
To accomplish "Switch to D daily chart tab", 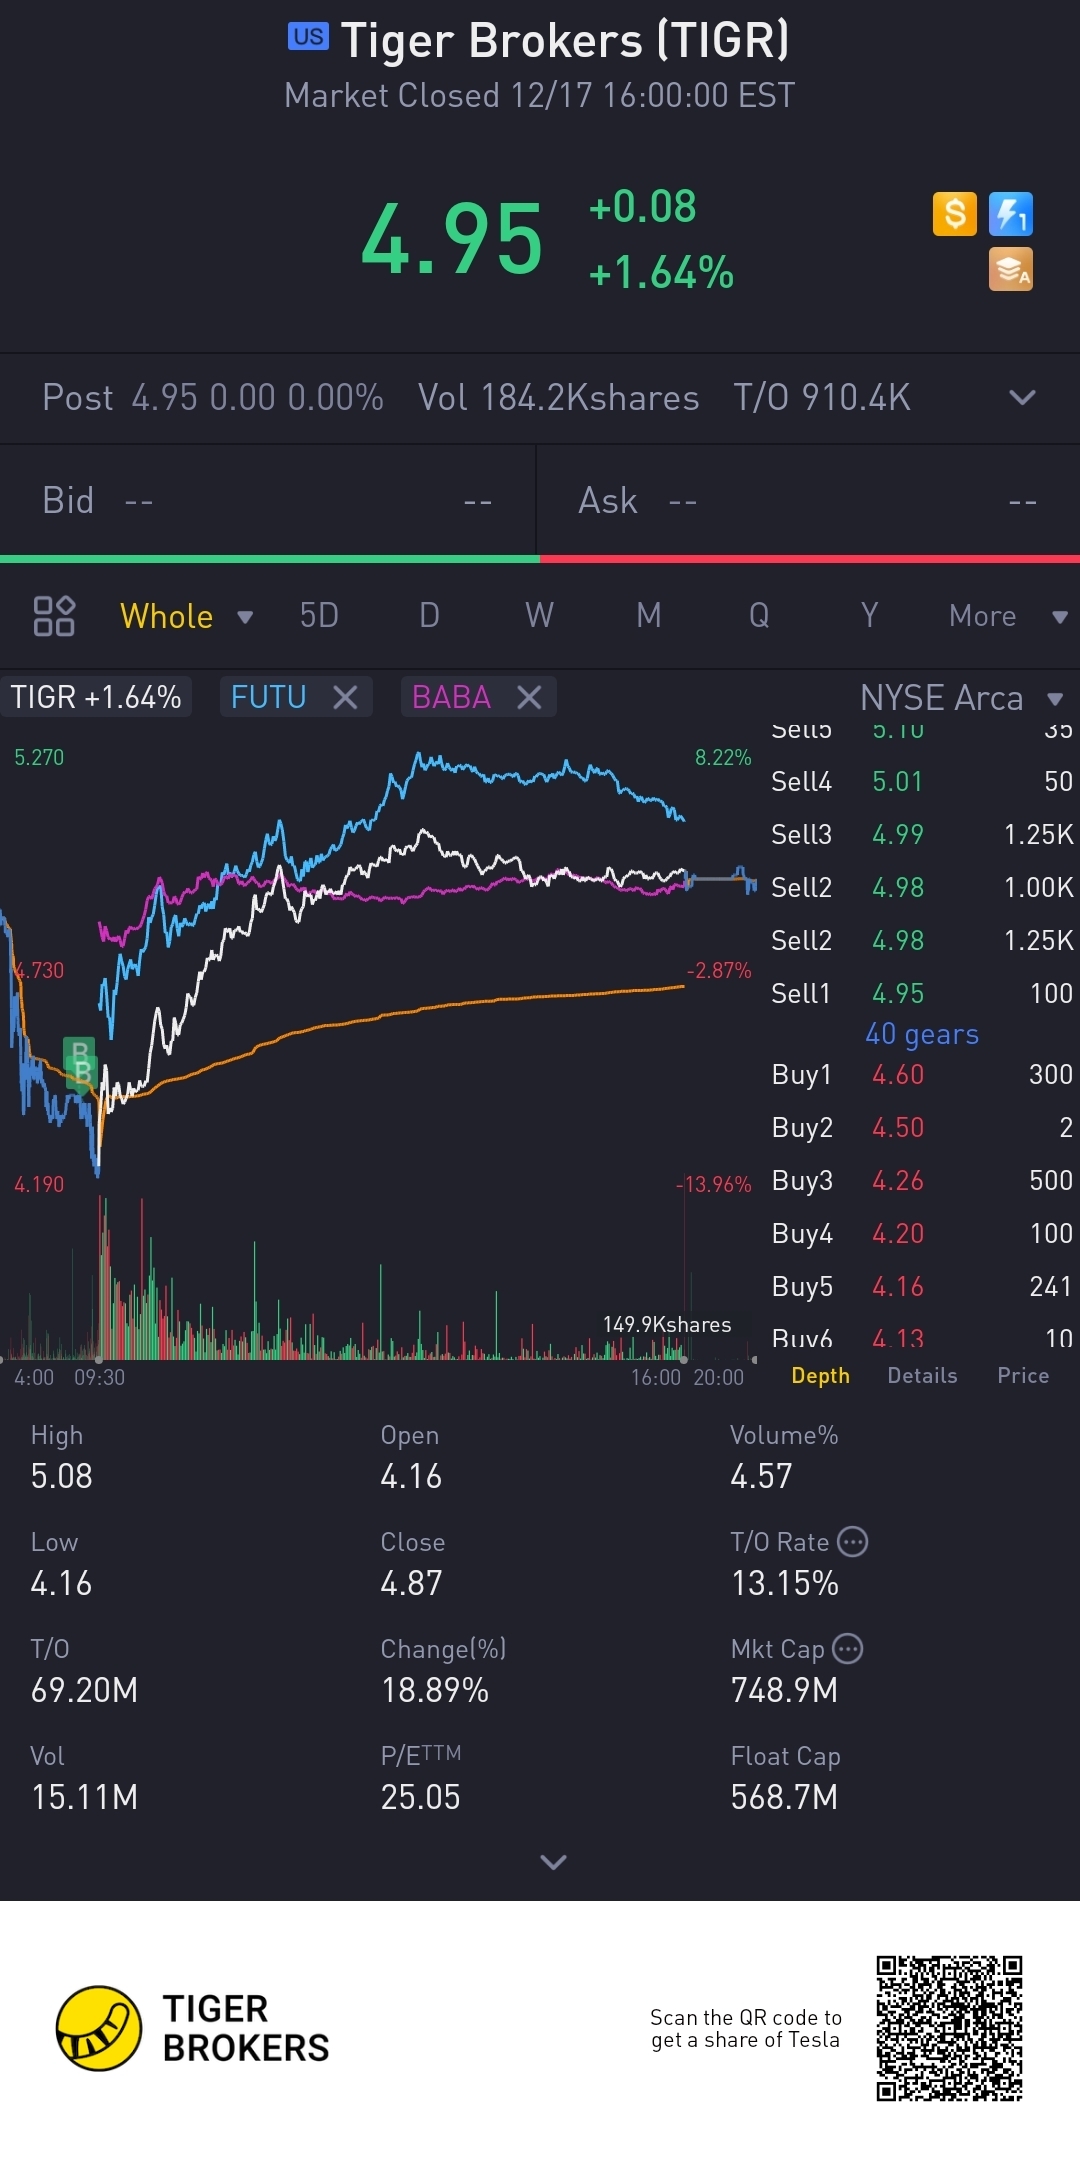I will [x=429, y=616].
